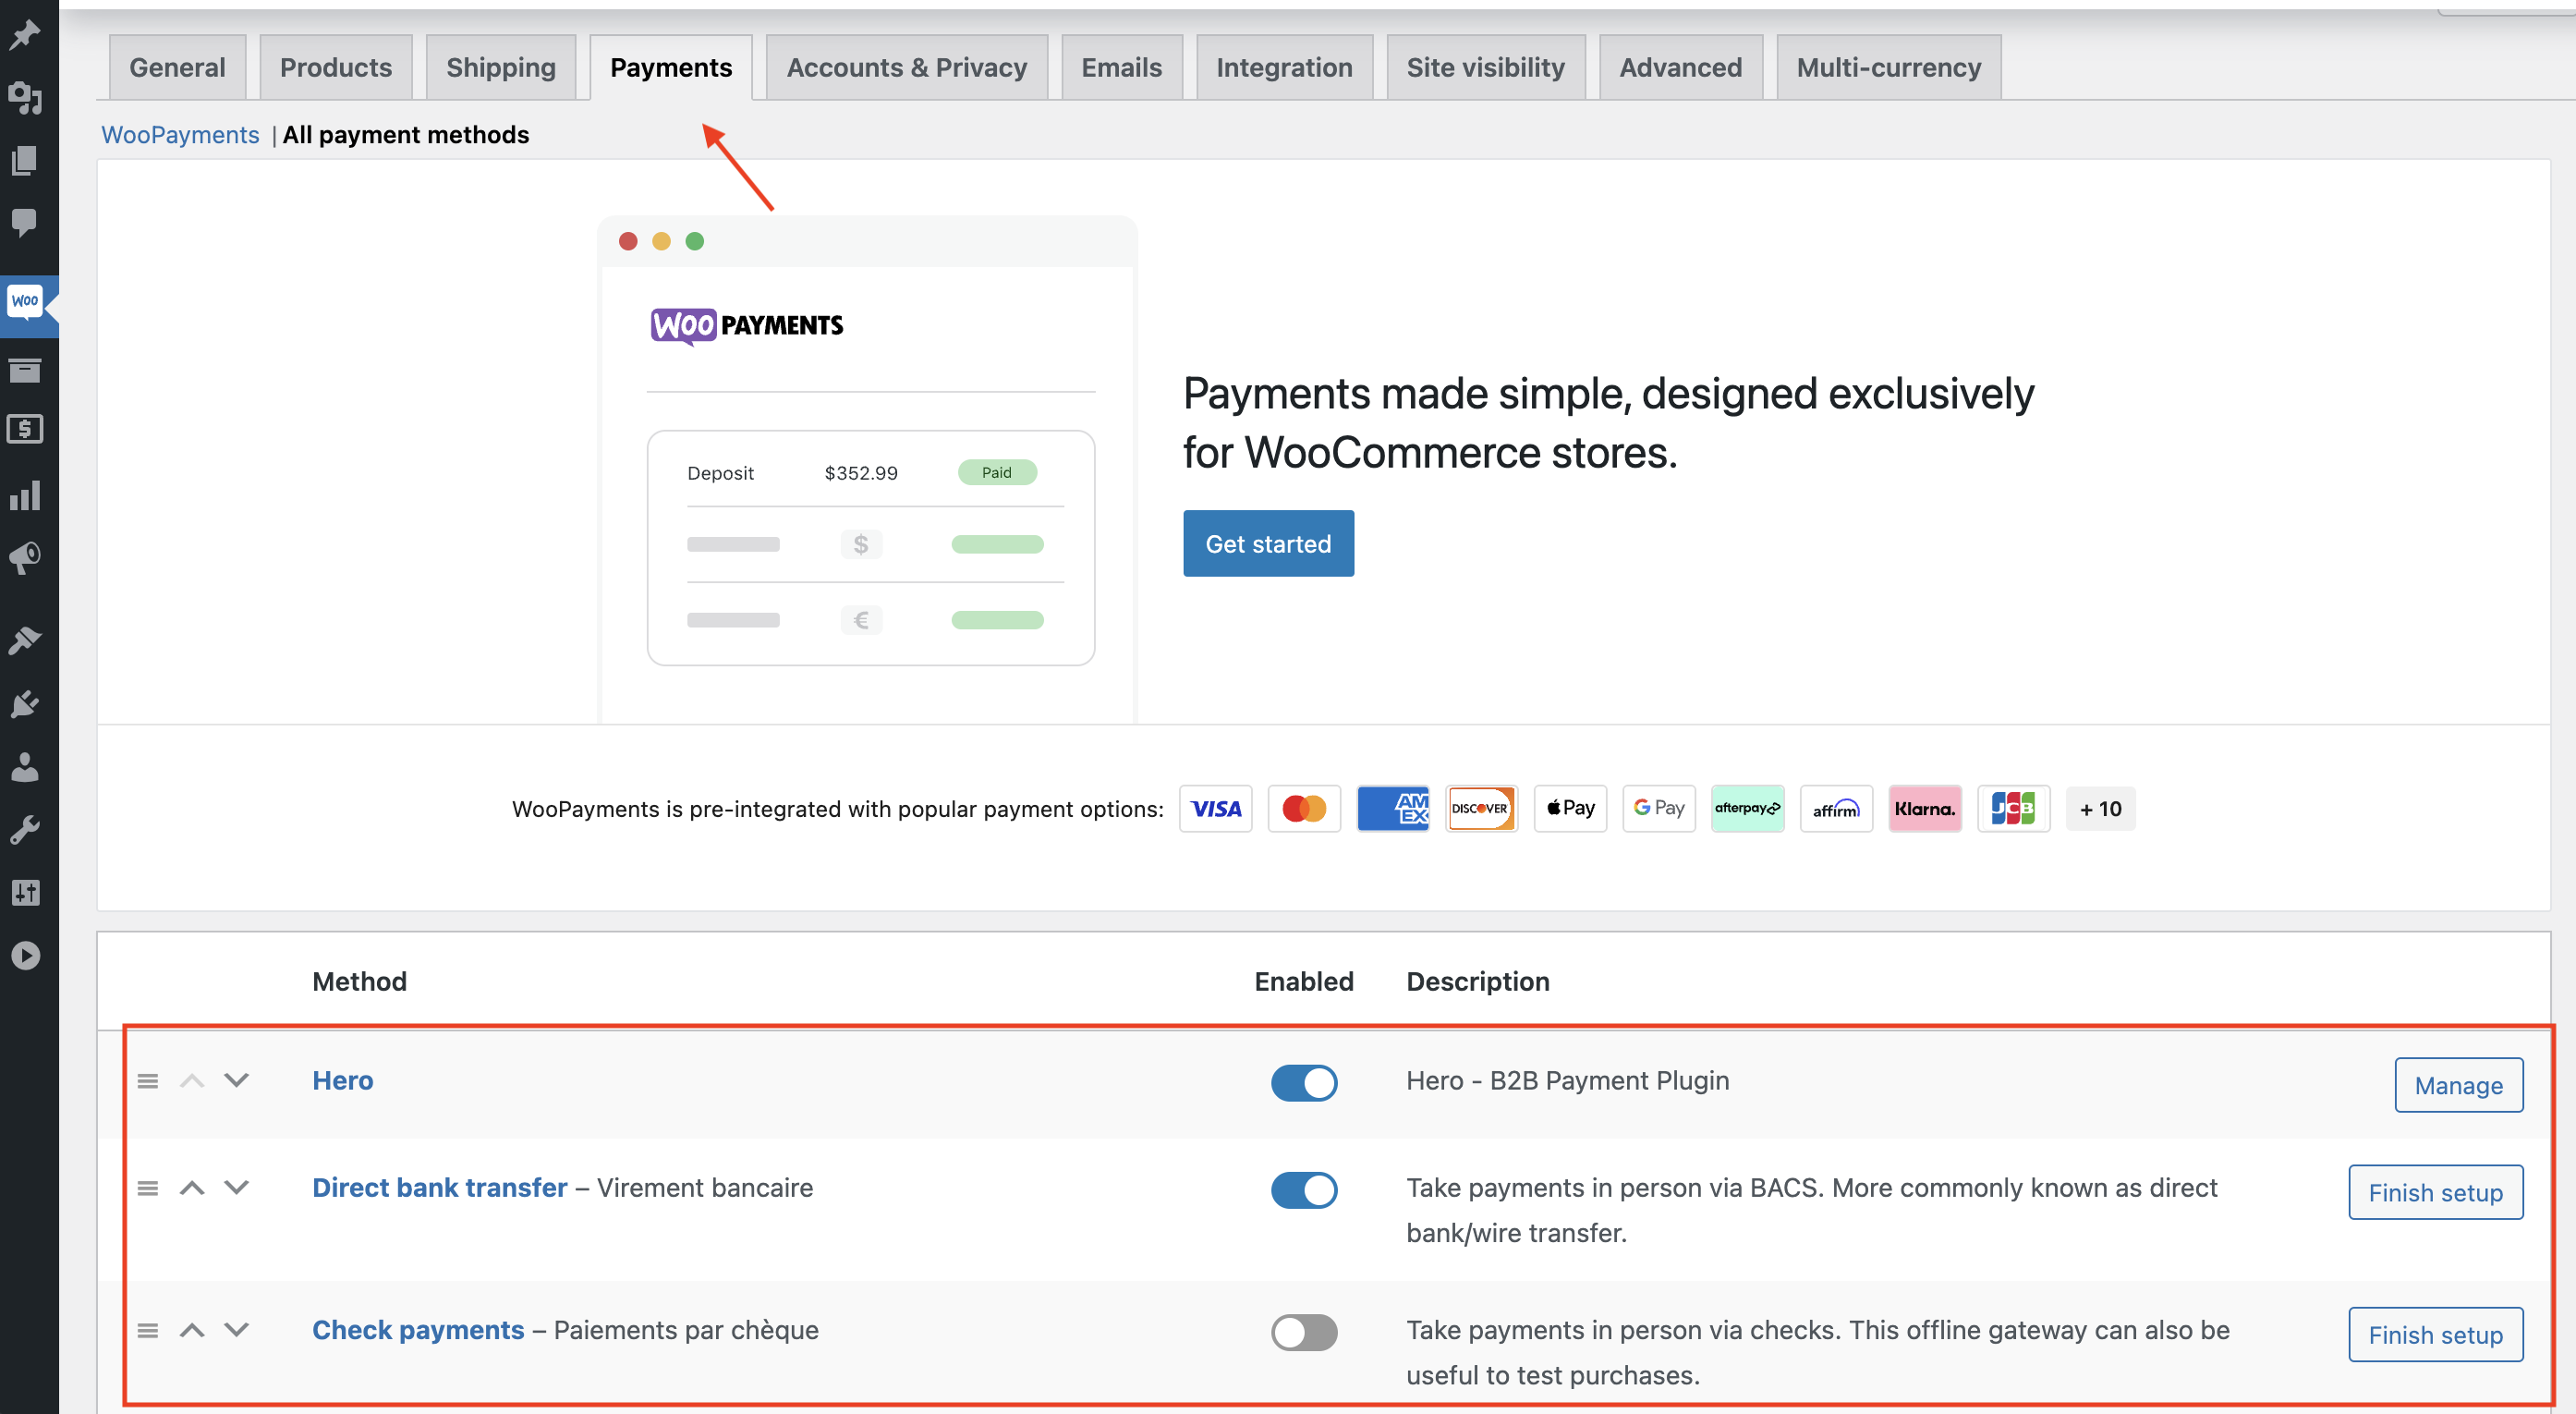Open Comments bubble icon in sidebar
The image size is (2576, 1414).
pyautogui.click(x=25, y=221)
